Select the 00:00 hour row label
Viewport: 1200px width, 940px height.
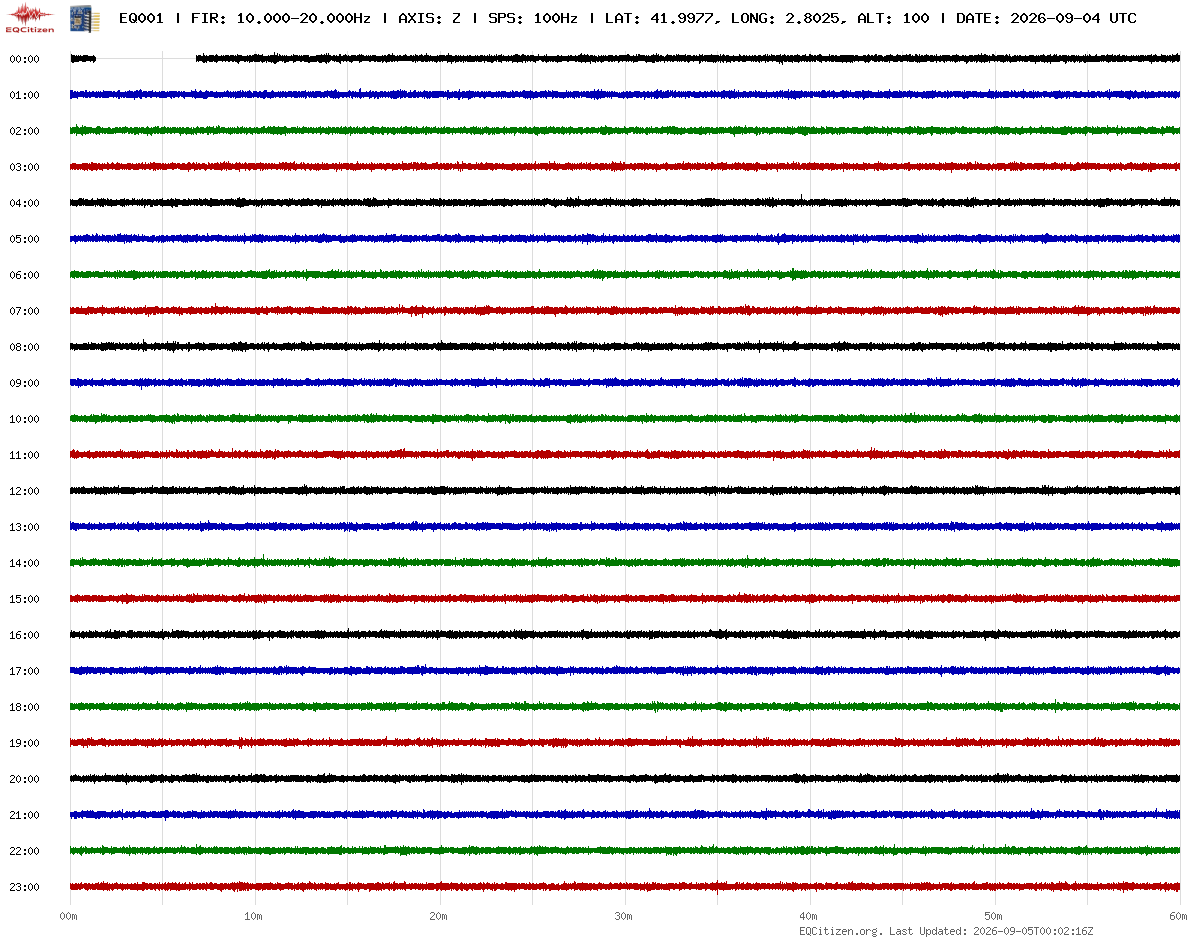click(x=24, y=59)
